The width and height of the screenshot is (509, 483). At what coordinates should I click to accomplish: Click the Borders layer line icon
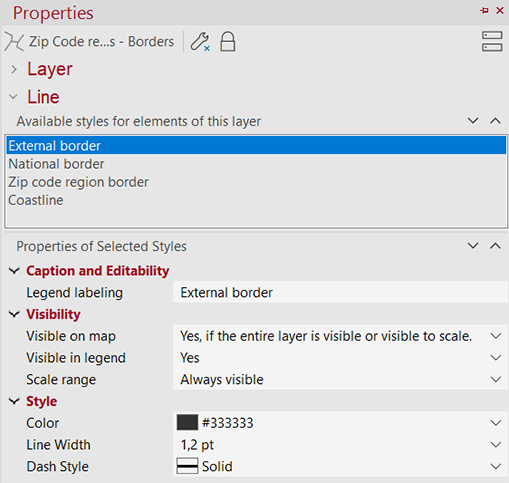point(14,42)
